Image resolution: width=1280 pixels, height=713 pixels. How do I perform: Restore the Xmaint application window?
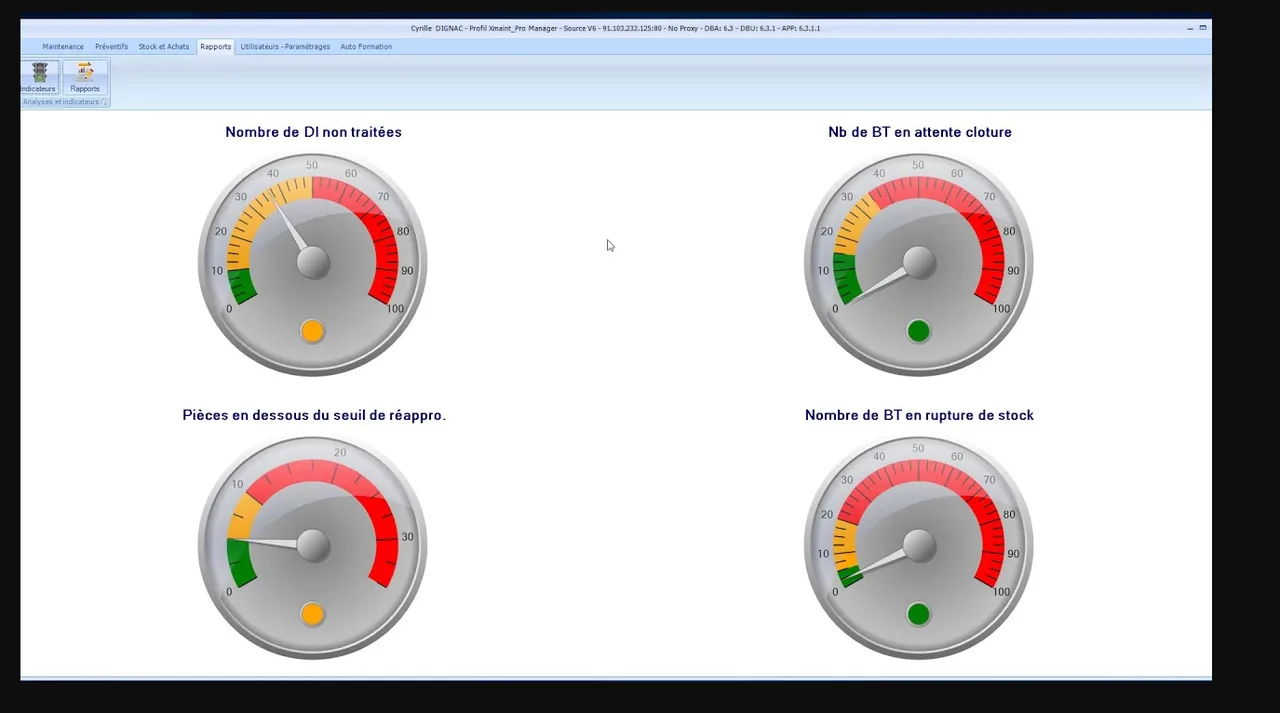click(x=1203, y=27)
